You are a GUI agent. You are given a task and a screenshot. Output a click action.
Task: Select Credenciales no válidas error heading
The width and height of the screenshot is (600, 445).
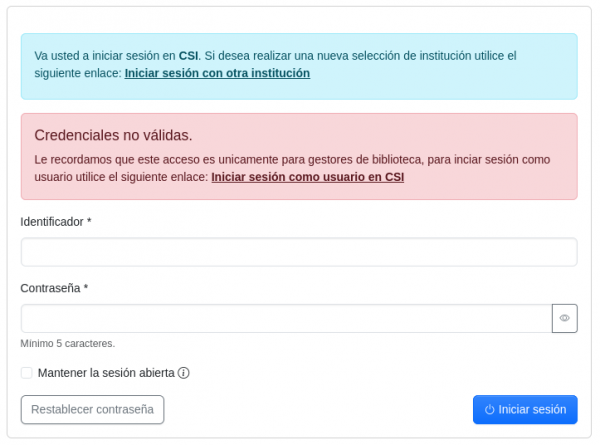pos(113,135)
